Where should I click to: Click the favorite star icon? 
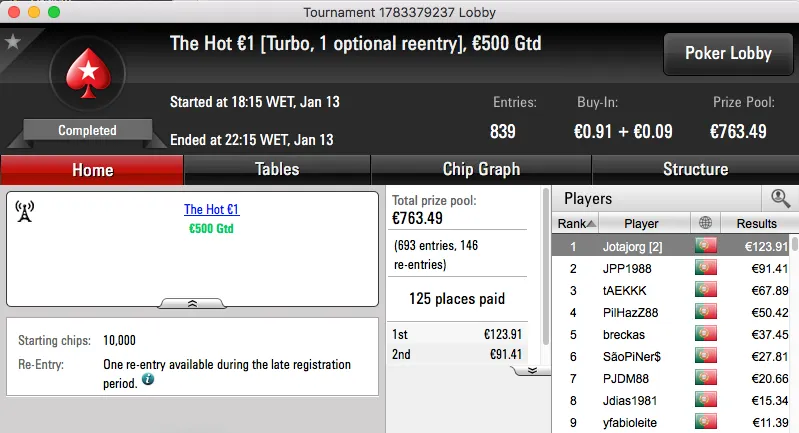coord(13,42)
